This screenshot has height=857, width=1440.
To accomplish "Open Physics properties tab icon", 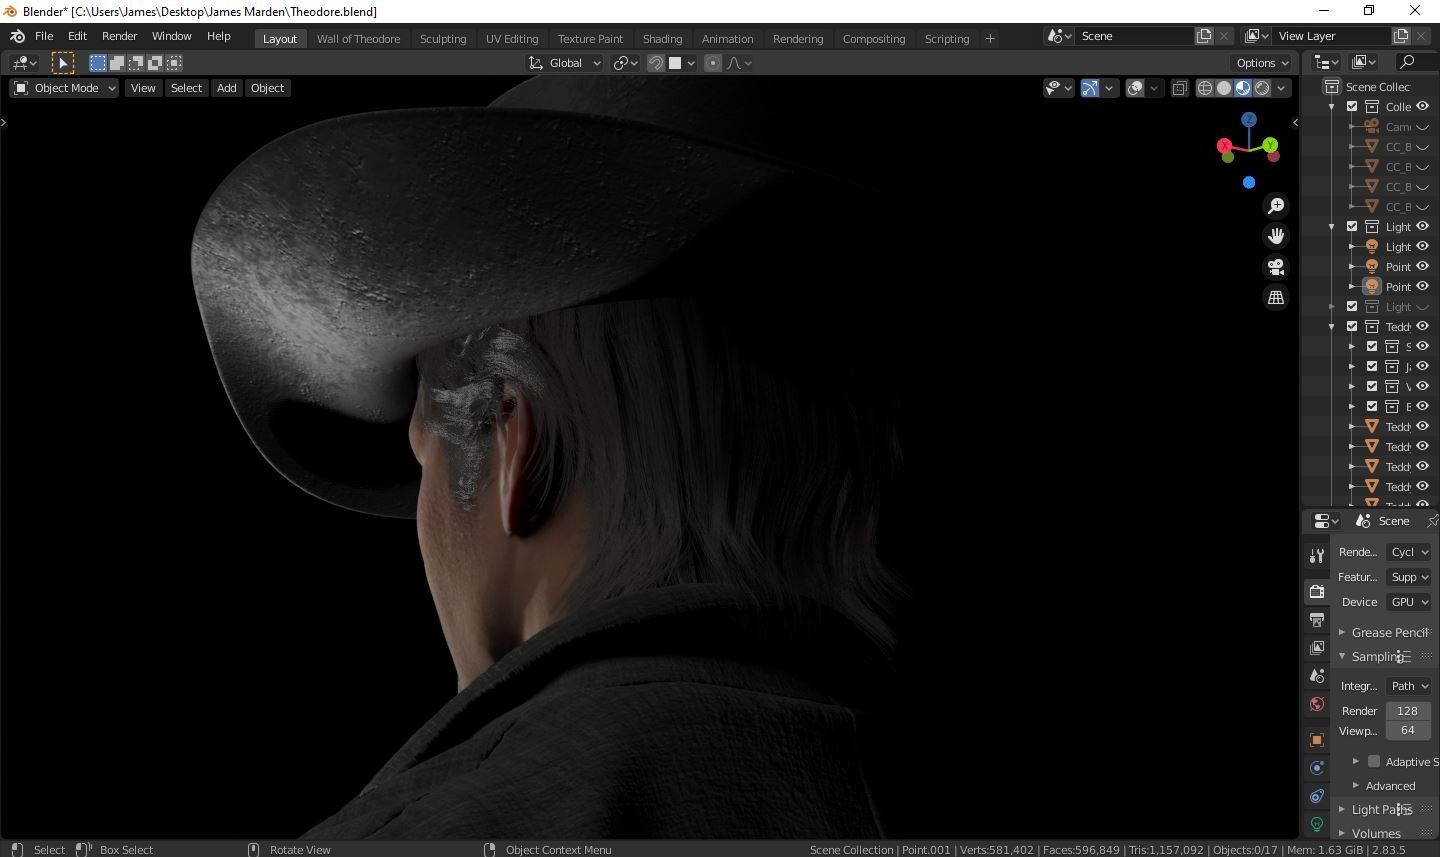I will [x=1317, y=768].
